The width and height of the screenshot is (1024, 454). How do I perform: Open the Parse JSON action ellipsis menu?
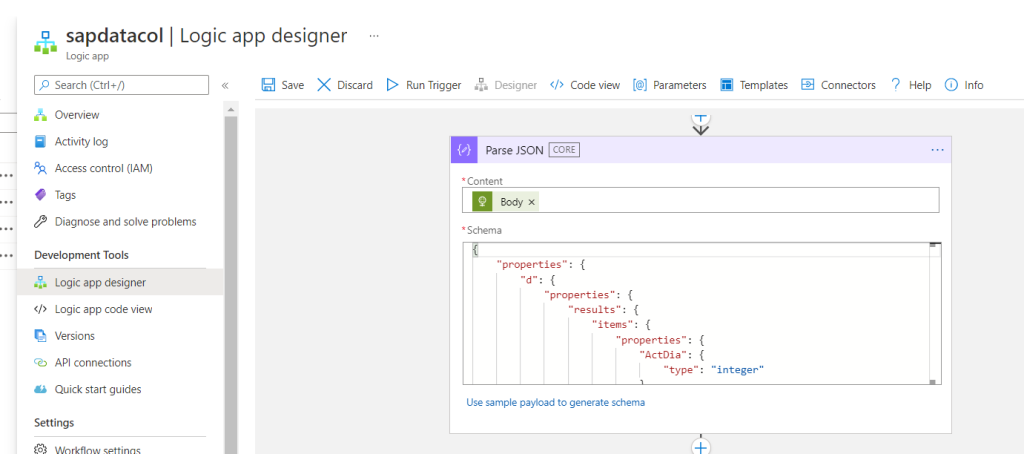tap(937, 150)
